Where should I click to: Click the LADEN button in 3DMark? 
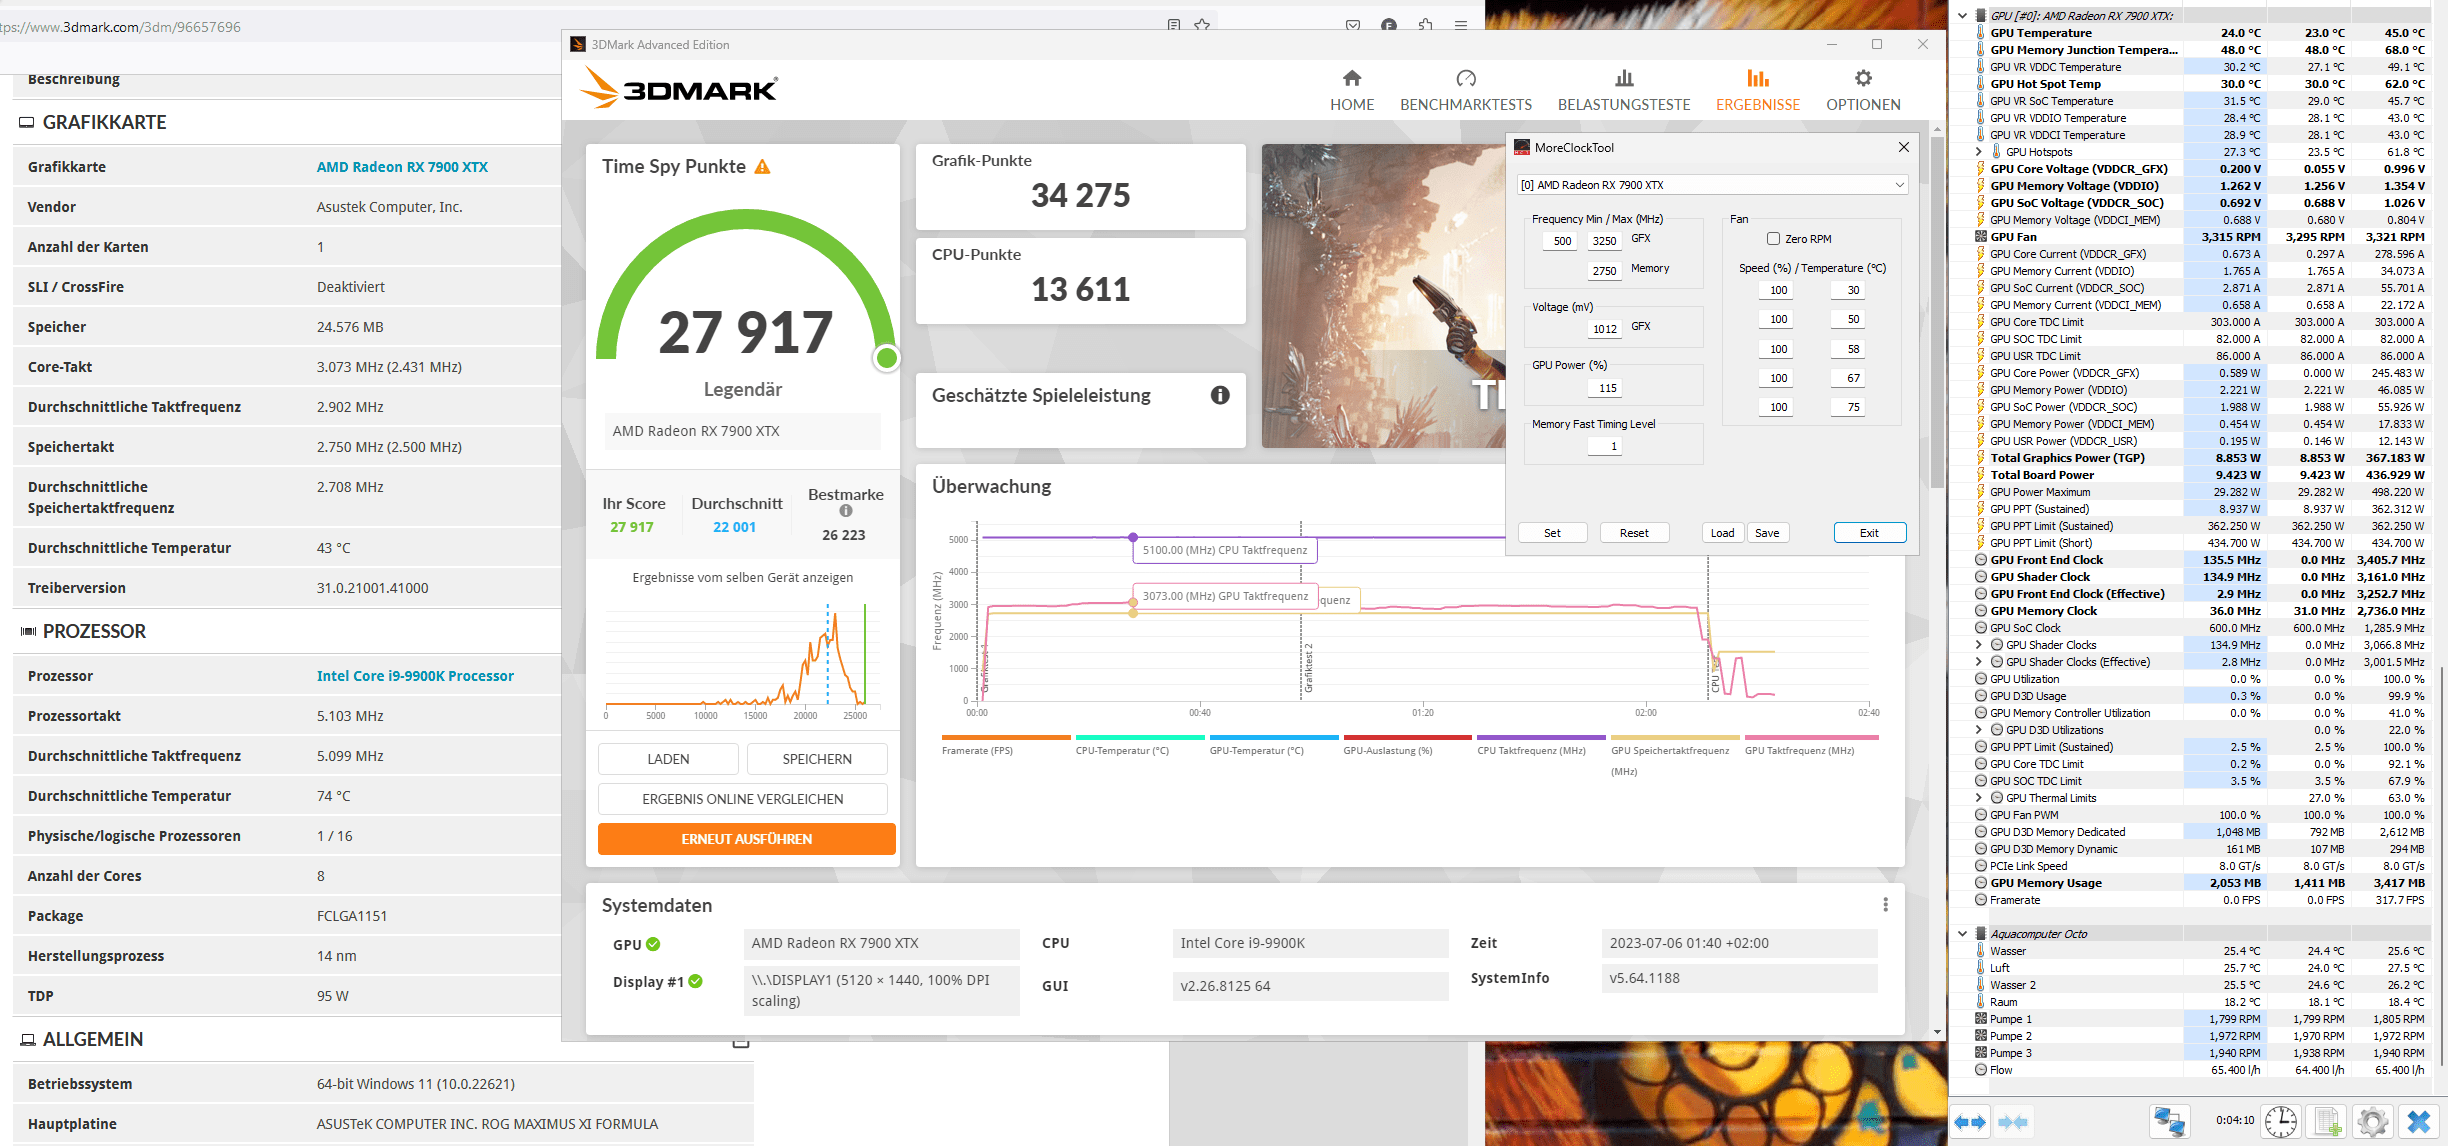pyautogui.click(x=668, y=759)
